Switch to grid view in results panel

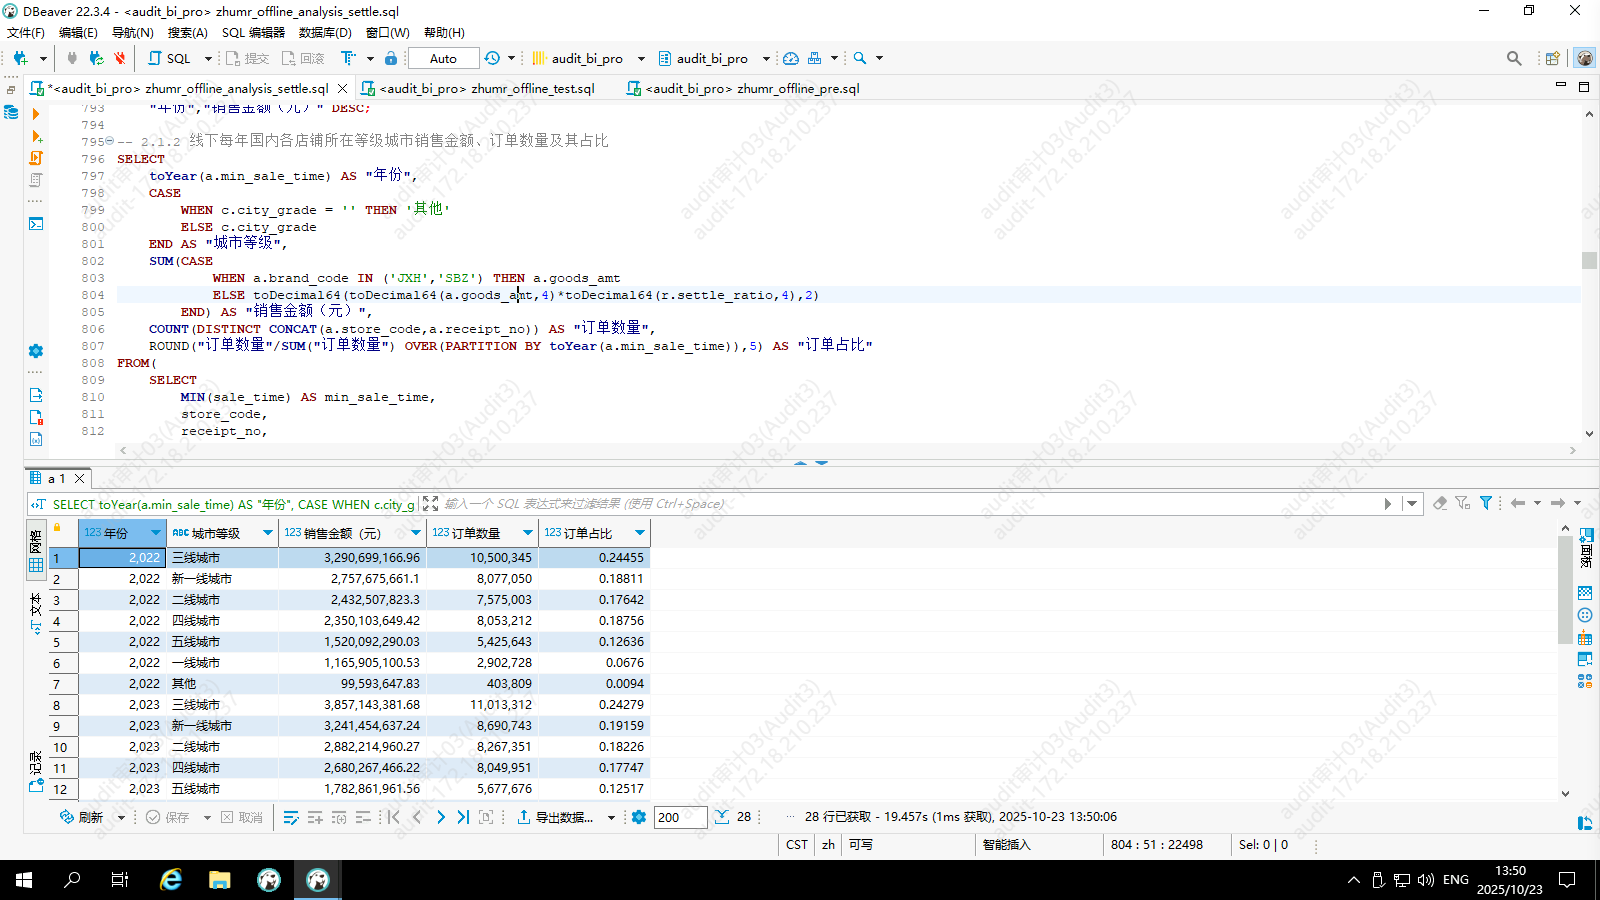(36, 565)
